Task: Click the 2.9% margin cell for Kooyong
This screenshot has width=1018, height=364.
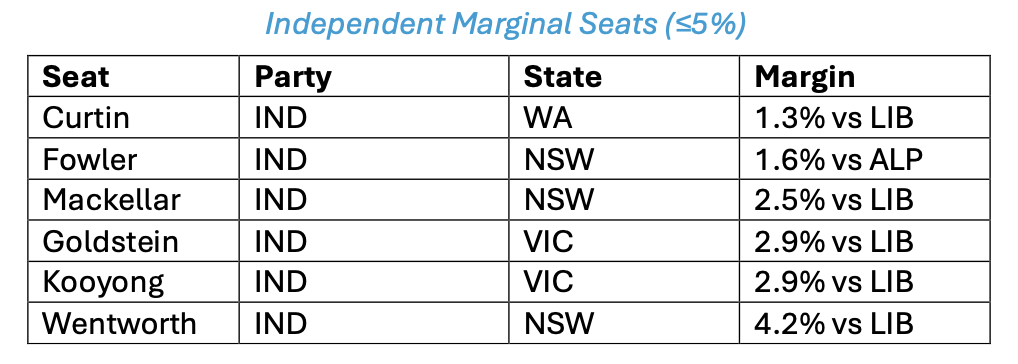Action: pos(865,282)
